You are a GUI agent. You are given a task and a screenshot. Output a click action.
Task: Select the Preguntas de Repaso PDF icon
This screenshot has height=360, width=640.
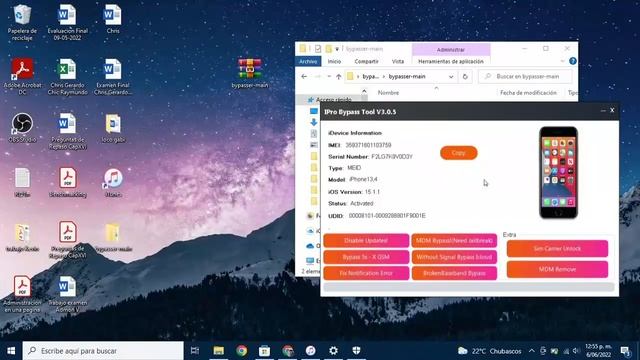(x=67, y=240)
